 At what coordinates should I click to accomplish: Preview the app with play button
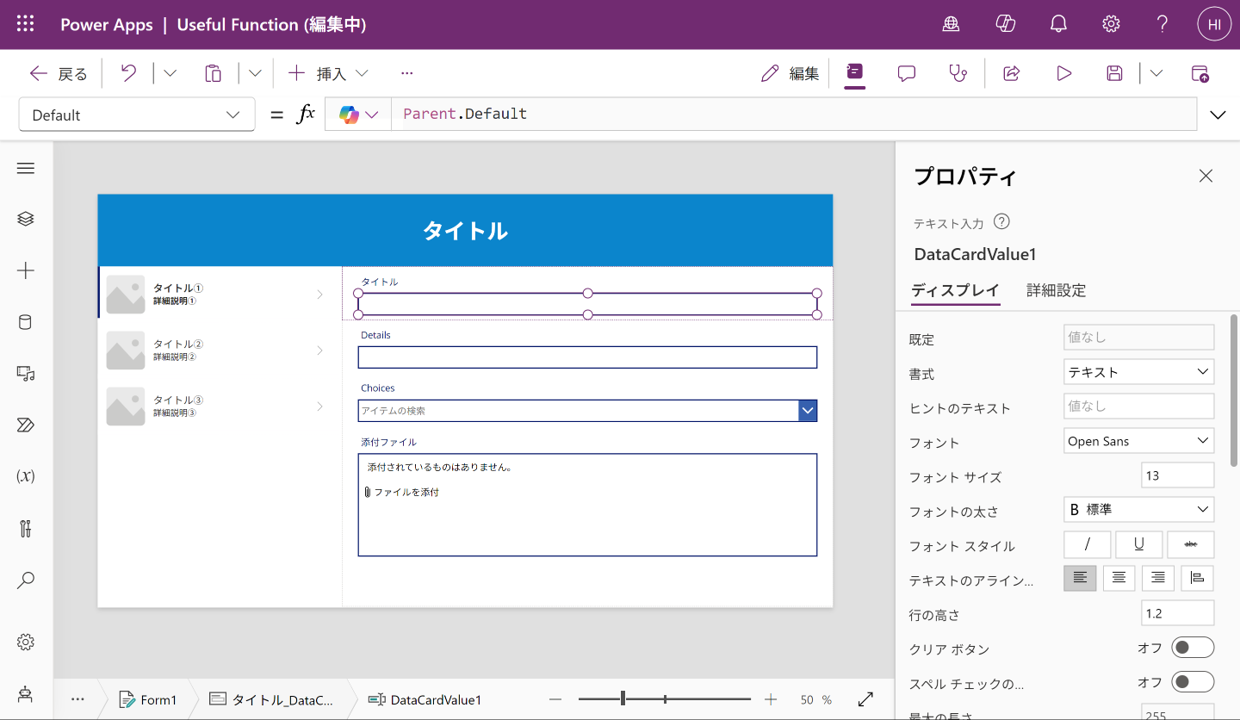point(1063,73)
